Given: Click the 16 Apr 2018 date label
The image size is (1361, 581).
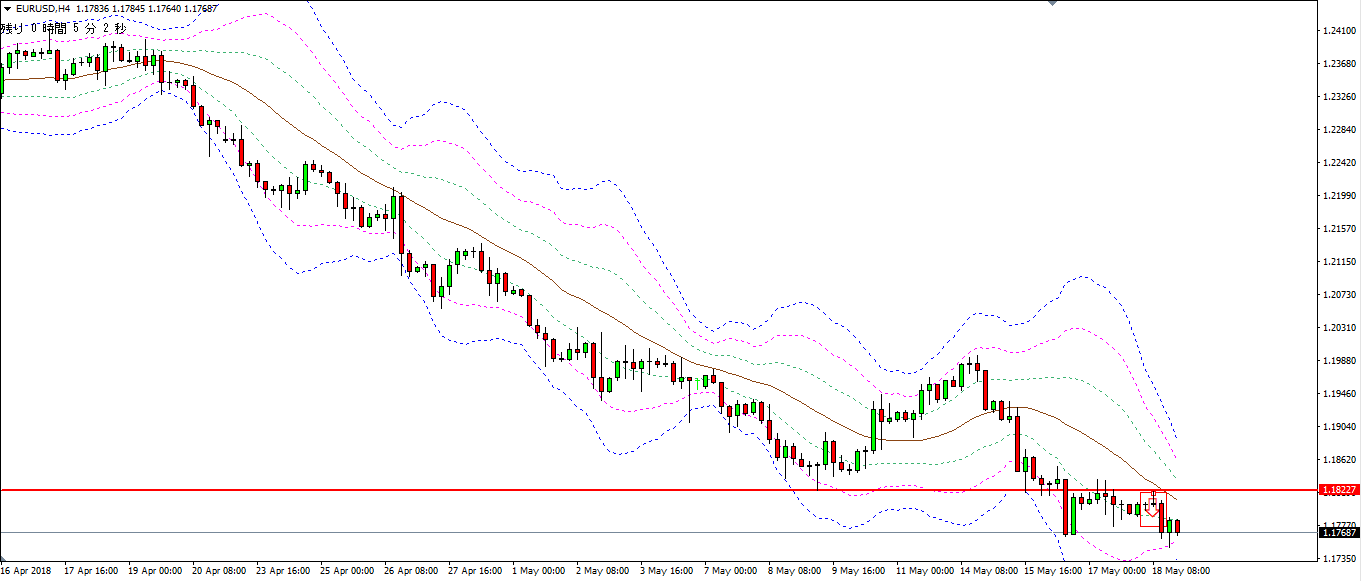Looking at the screenshot, I should click(x=25, y=572).
